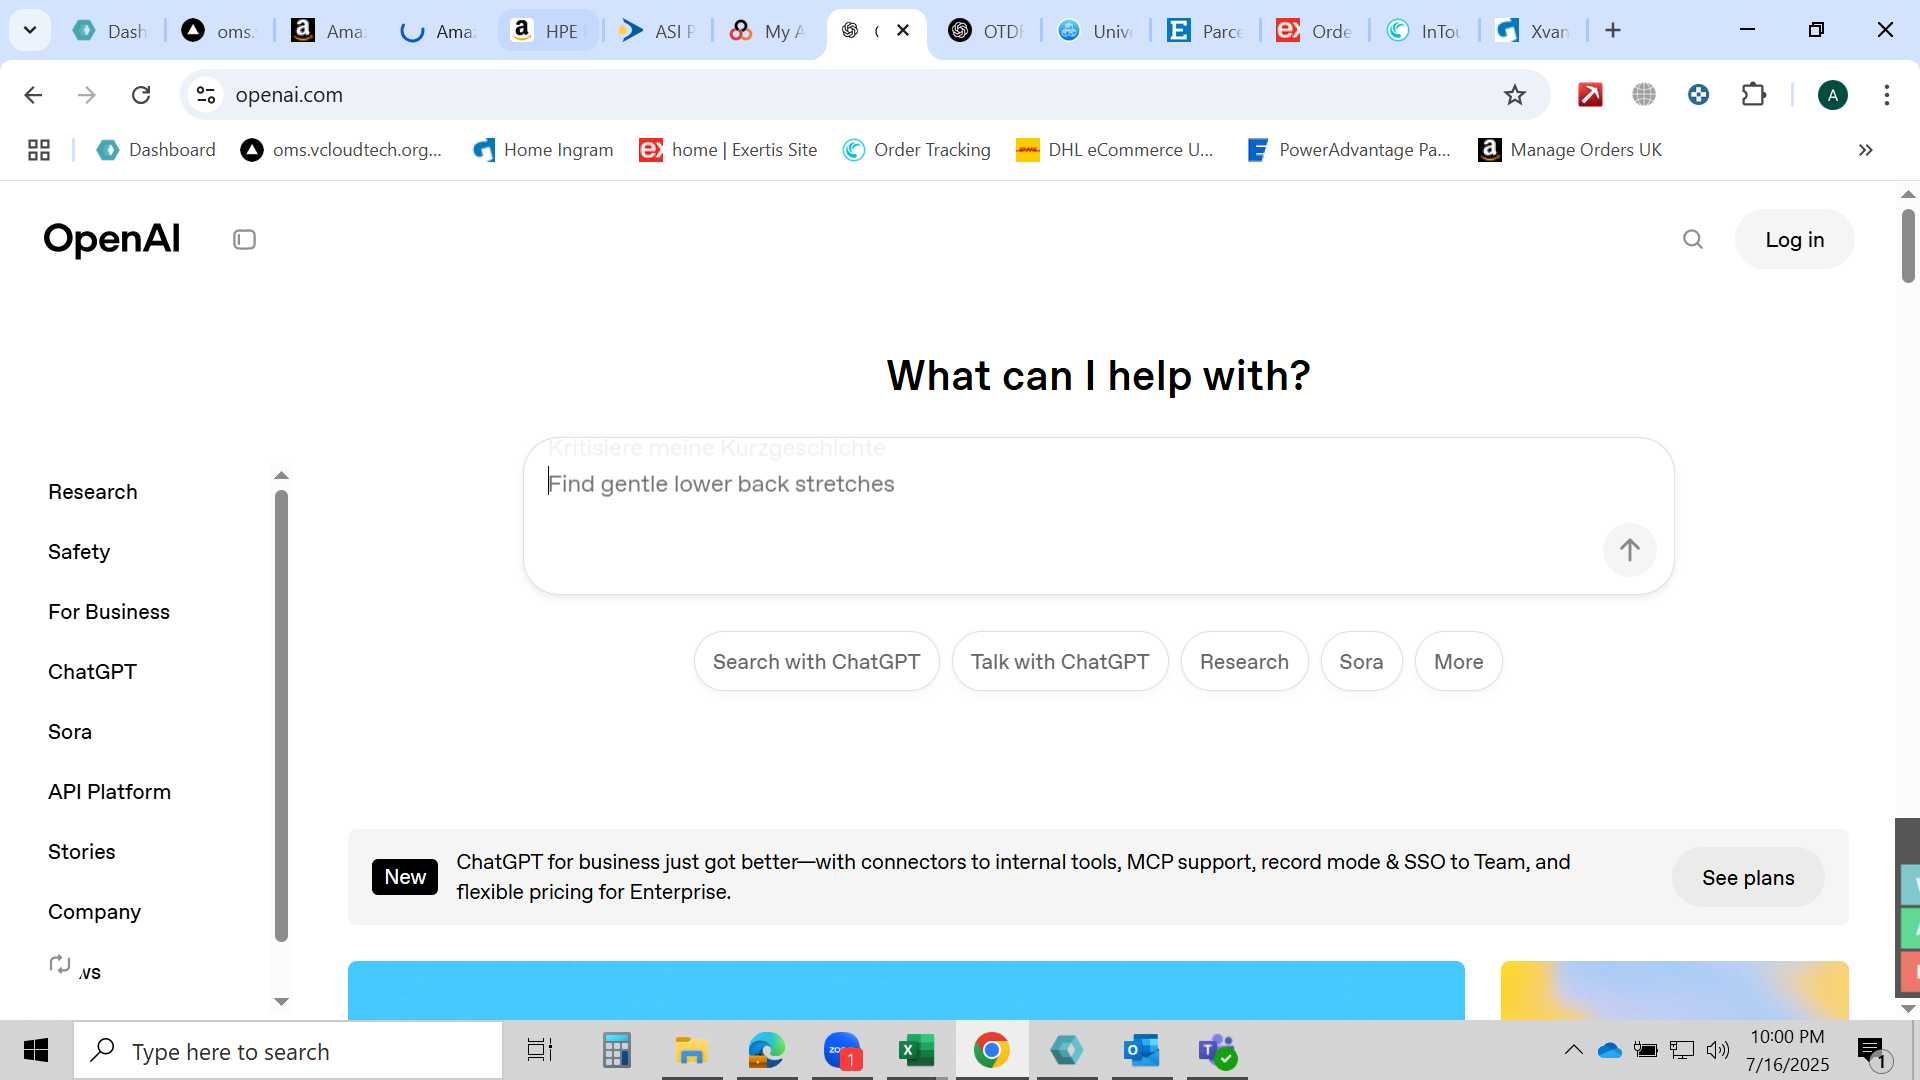
Task: Select the Research chip under prompt
Action: [x=1244, y=662]
